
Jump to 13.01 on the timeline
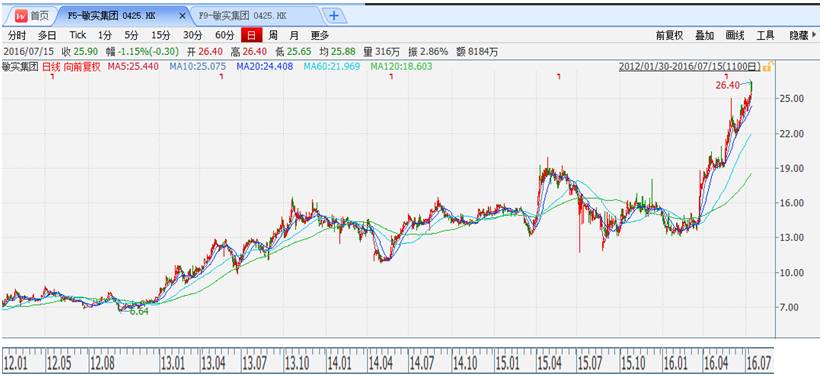pos(173,363)
